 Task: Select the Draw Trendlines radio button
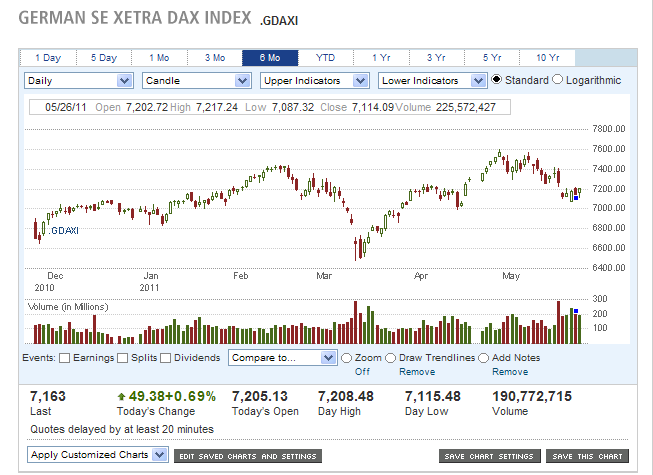click(390, 358)
